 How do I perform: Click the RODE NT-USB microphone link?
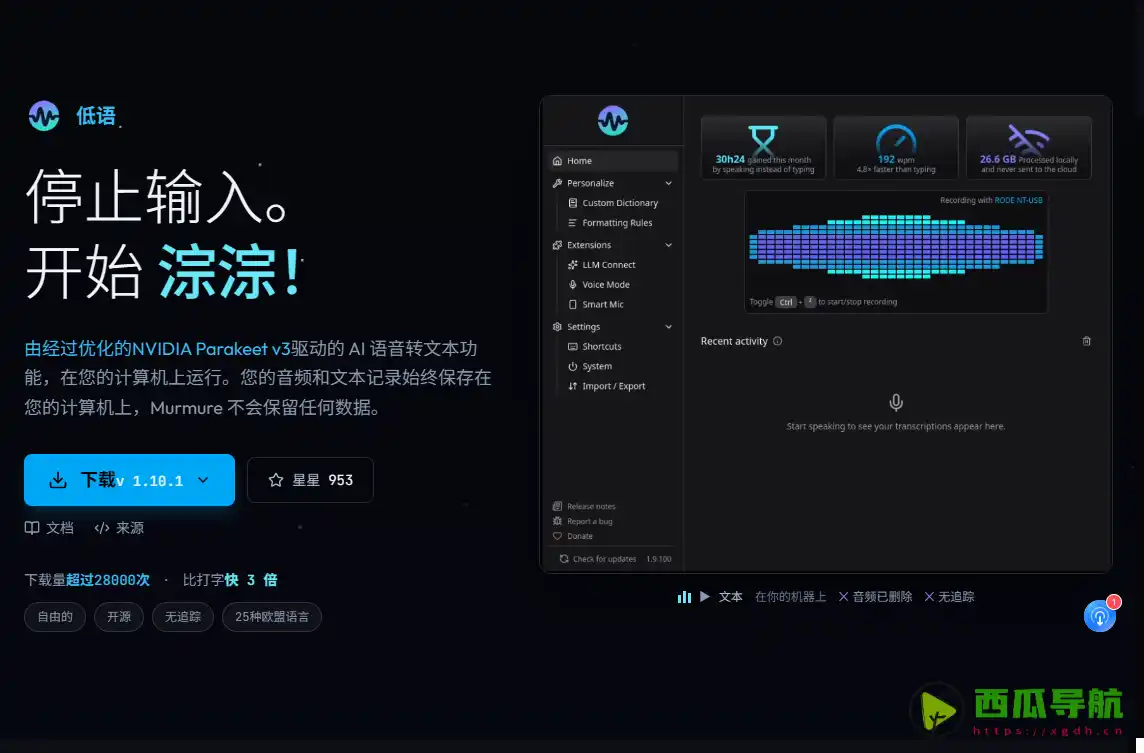click(x=1019, y=200)
